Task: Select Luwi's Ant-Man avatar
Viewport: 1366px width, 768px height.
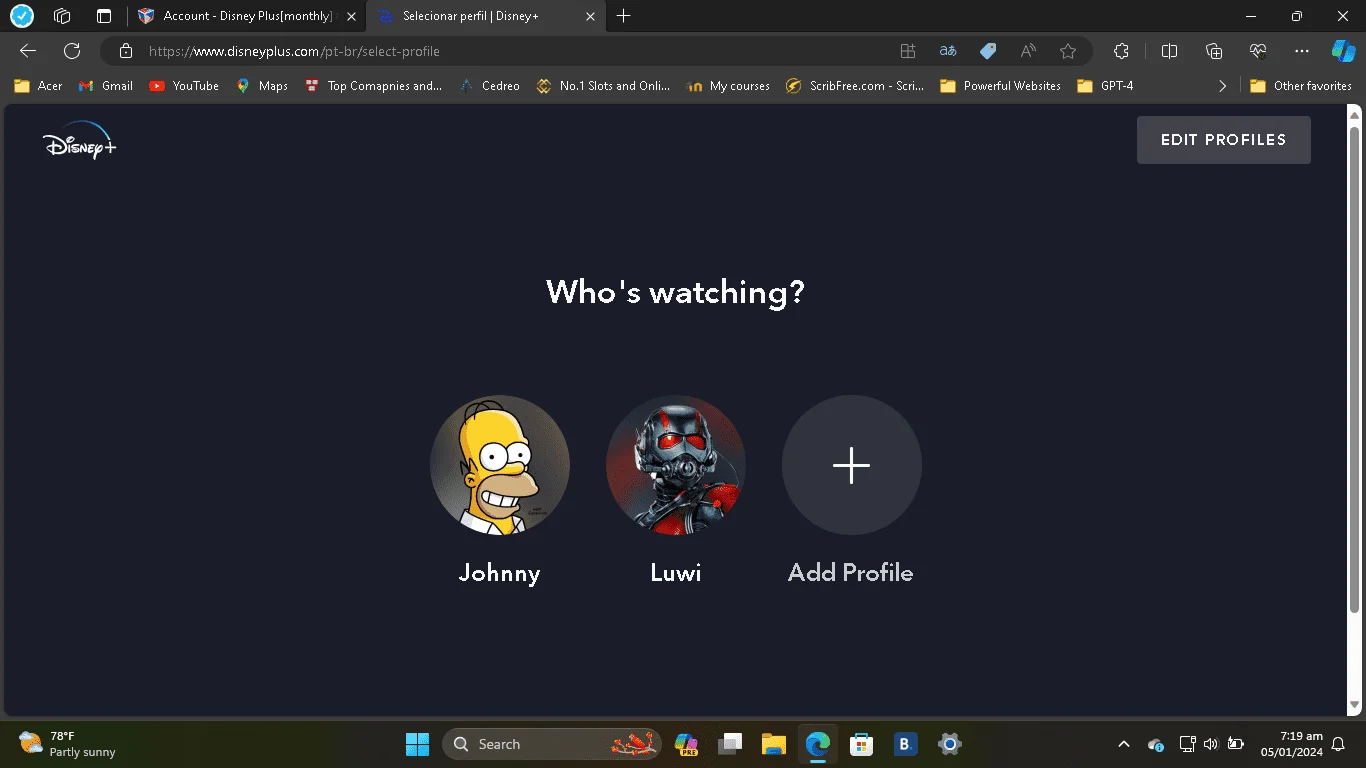Action: pyautogui.click(x=676, y=465)
